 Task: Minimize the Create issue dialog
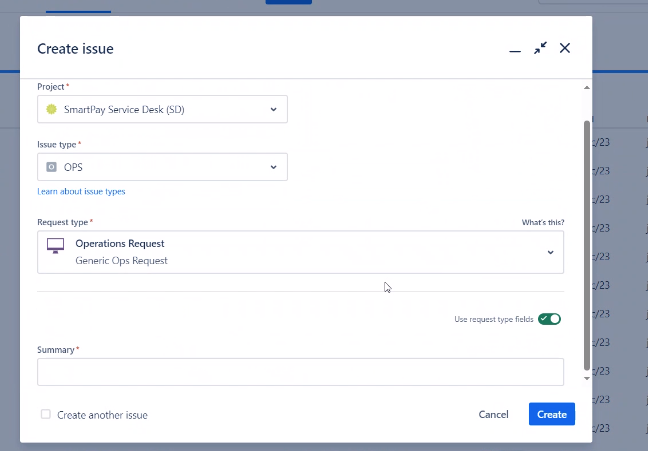click(x=515, y=51)
